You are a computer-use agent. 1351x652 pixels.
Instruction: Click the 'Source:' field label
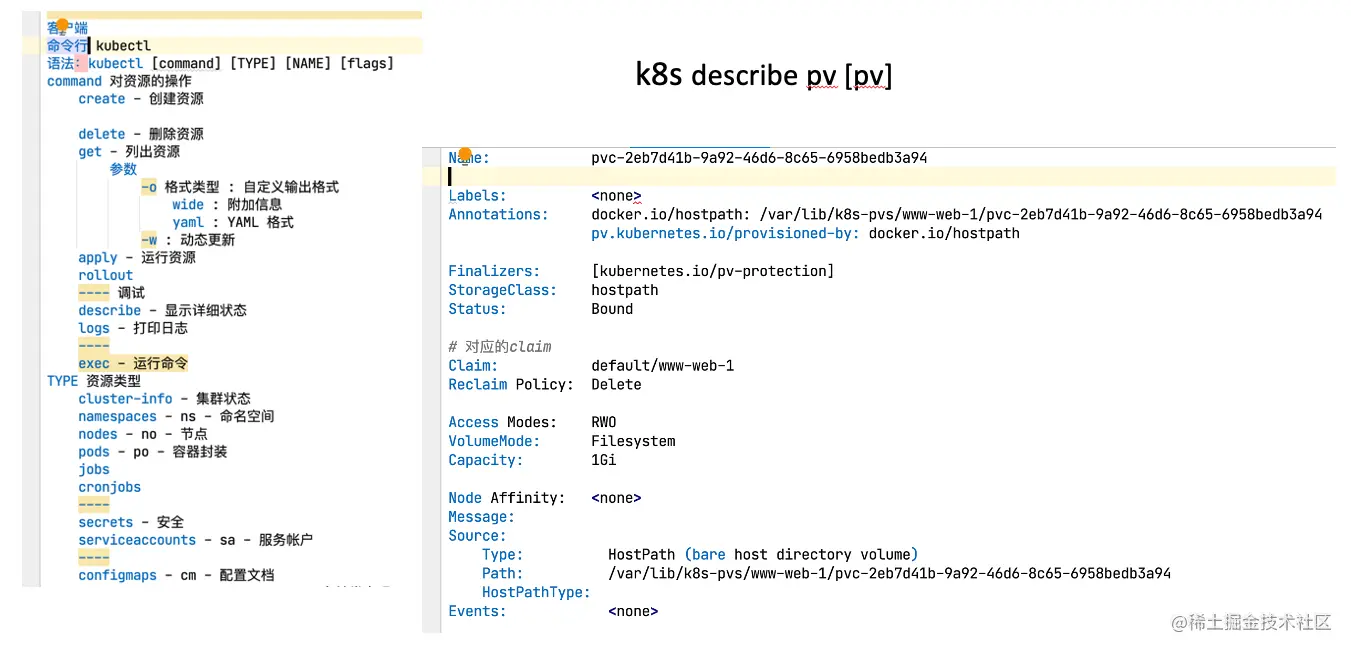pyautogui.click(x=477, y=536)
